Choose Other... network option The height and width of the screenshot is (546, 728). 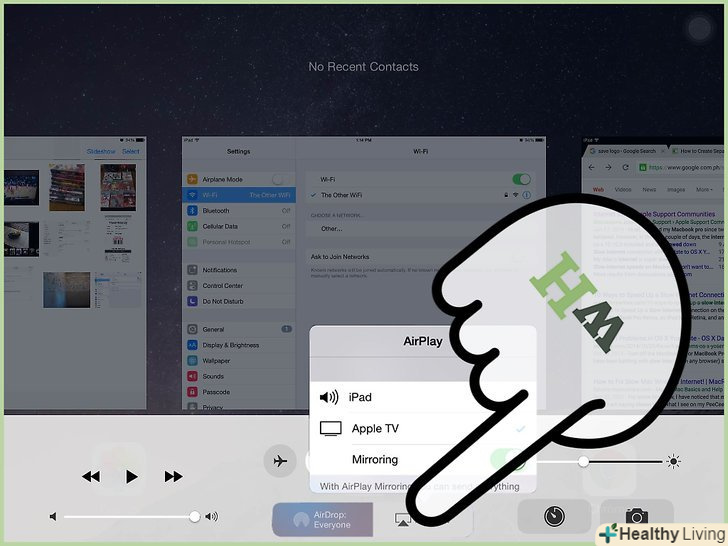(x=421, y=229)
